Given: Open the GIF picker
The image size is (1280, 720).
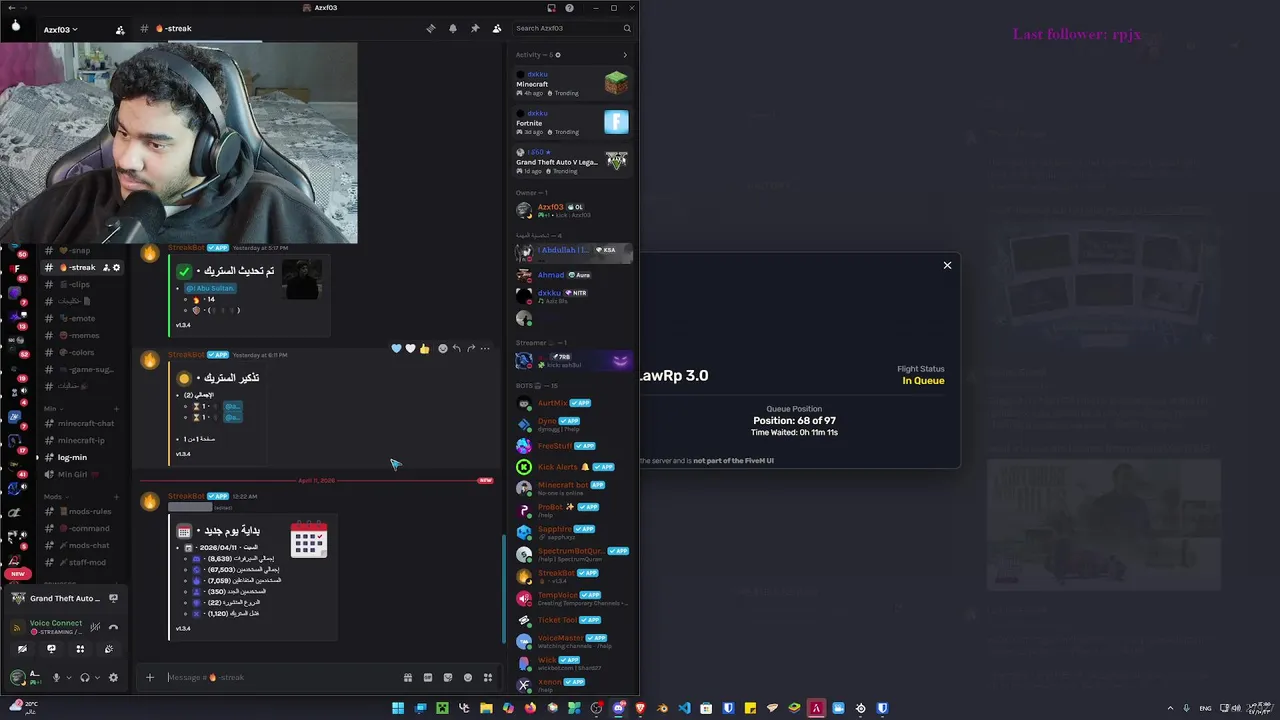Looking at the screenshot, I should (428, 677).
